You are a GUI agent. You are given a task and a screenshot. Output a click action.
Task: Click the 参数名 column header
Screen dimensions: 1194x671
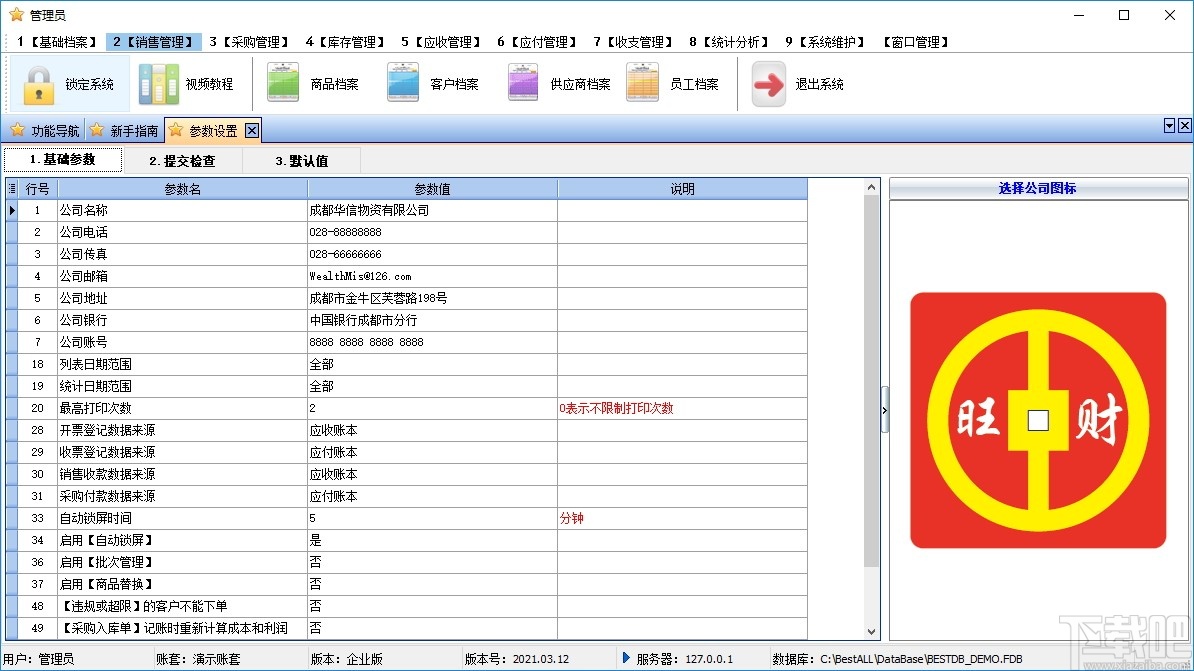[183, 189]
